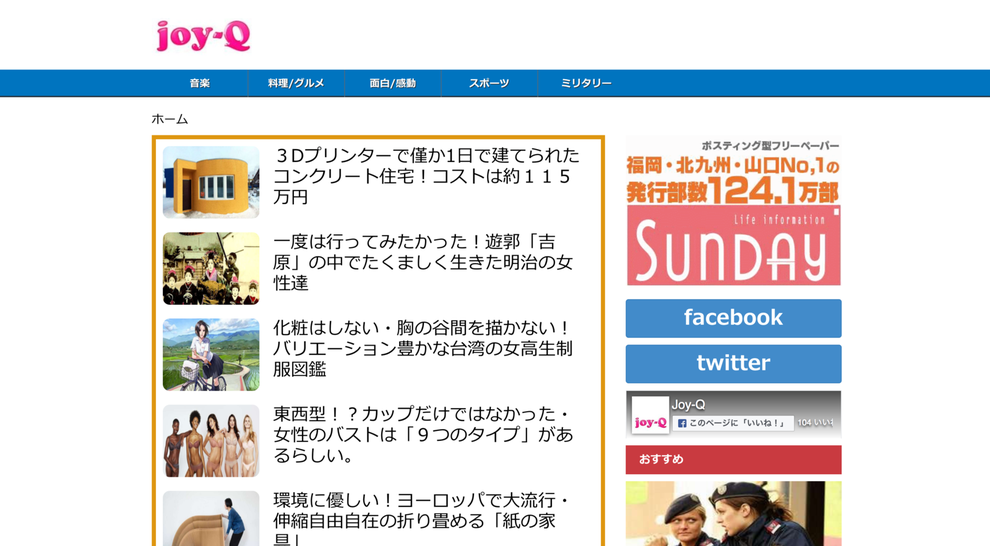Image resolution: width=990 pixels, height=546 pixels.
Task: Click the joy-Q site logo
Action: [x=203, y=36]
